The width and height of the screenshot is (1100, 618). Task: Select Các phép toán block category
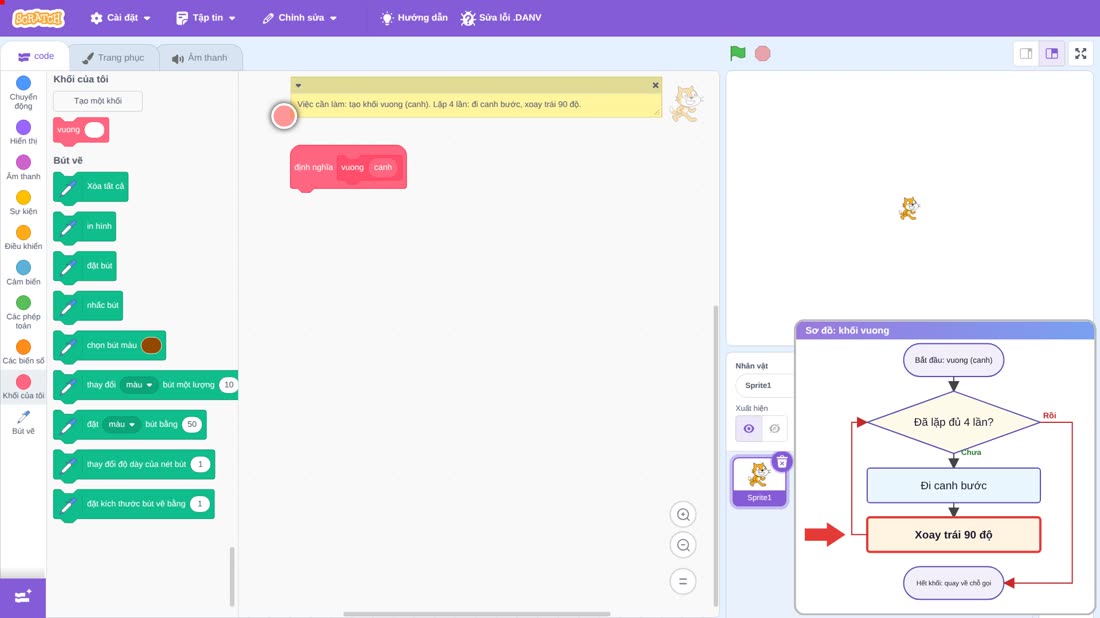coord(23,312)
